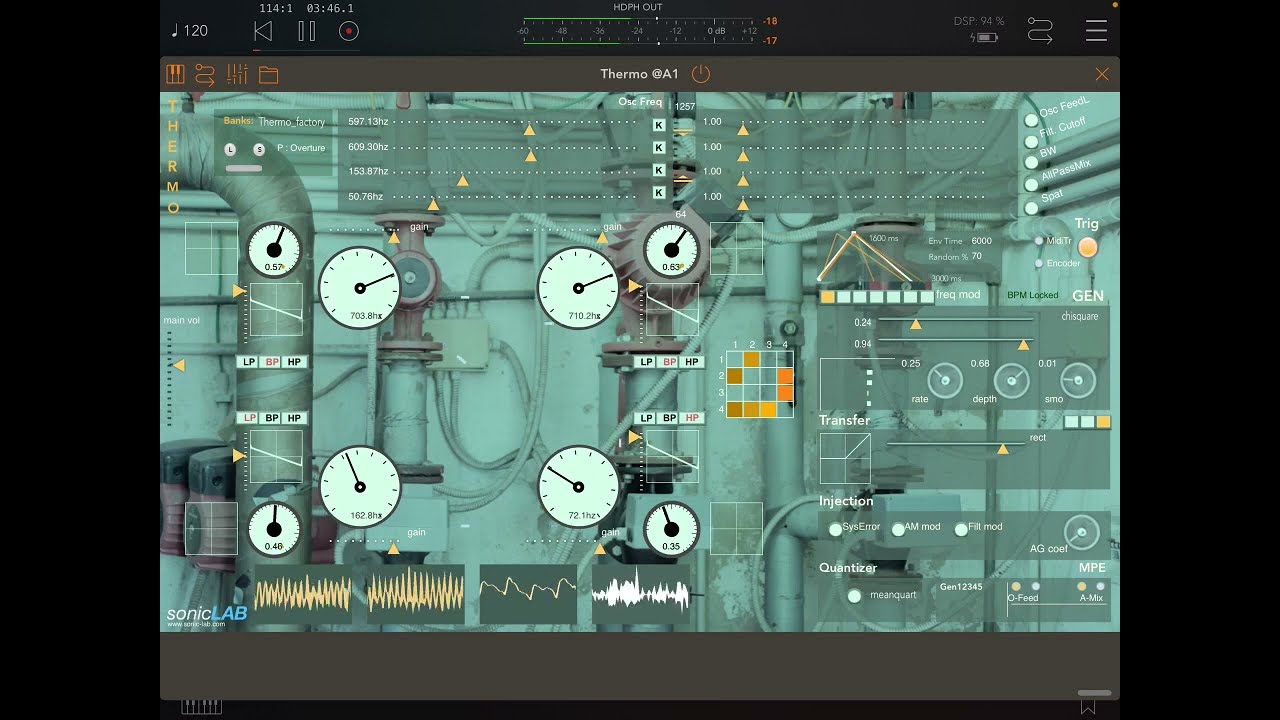Click the rate knob in GEN
The height and width of the screenshot is (720, 1280).
click(945, 381)
